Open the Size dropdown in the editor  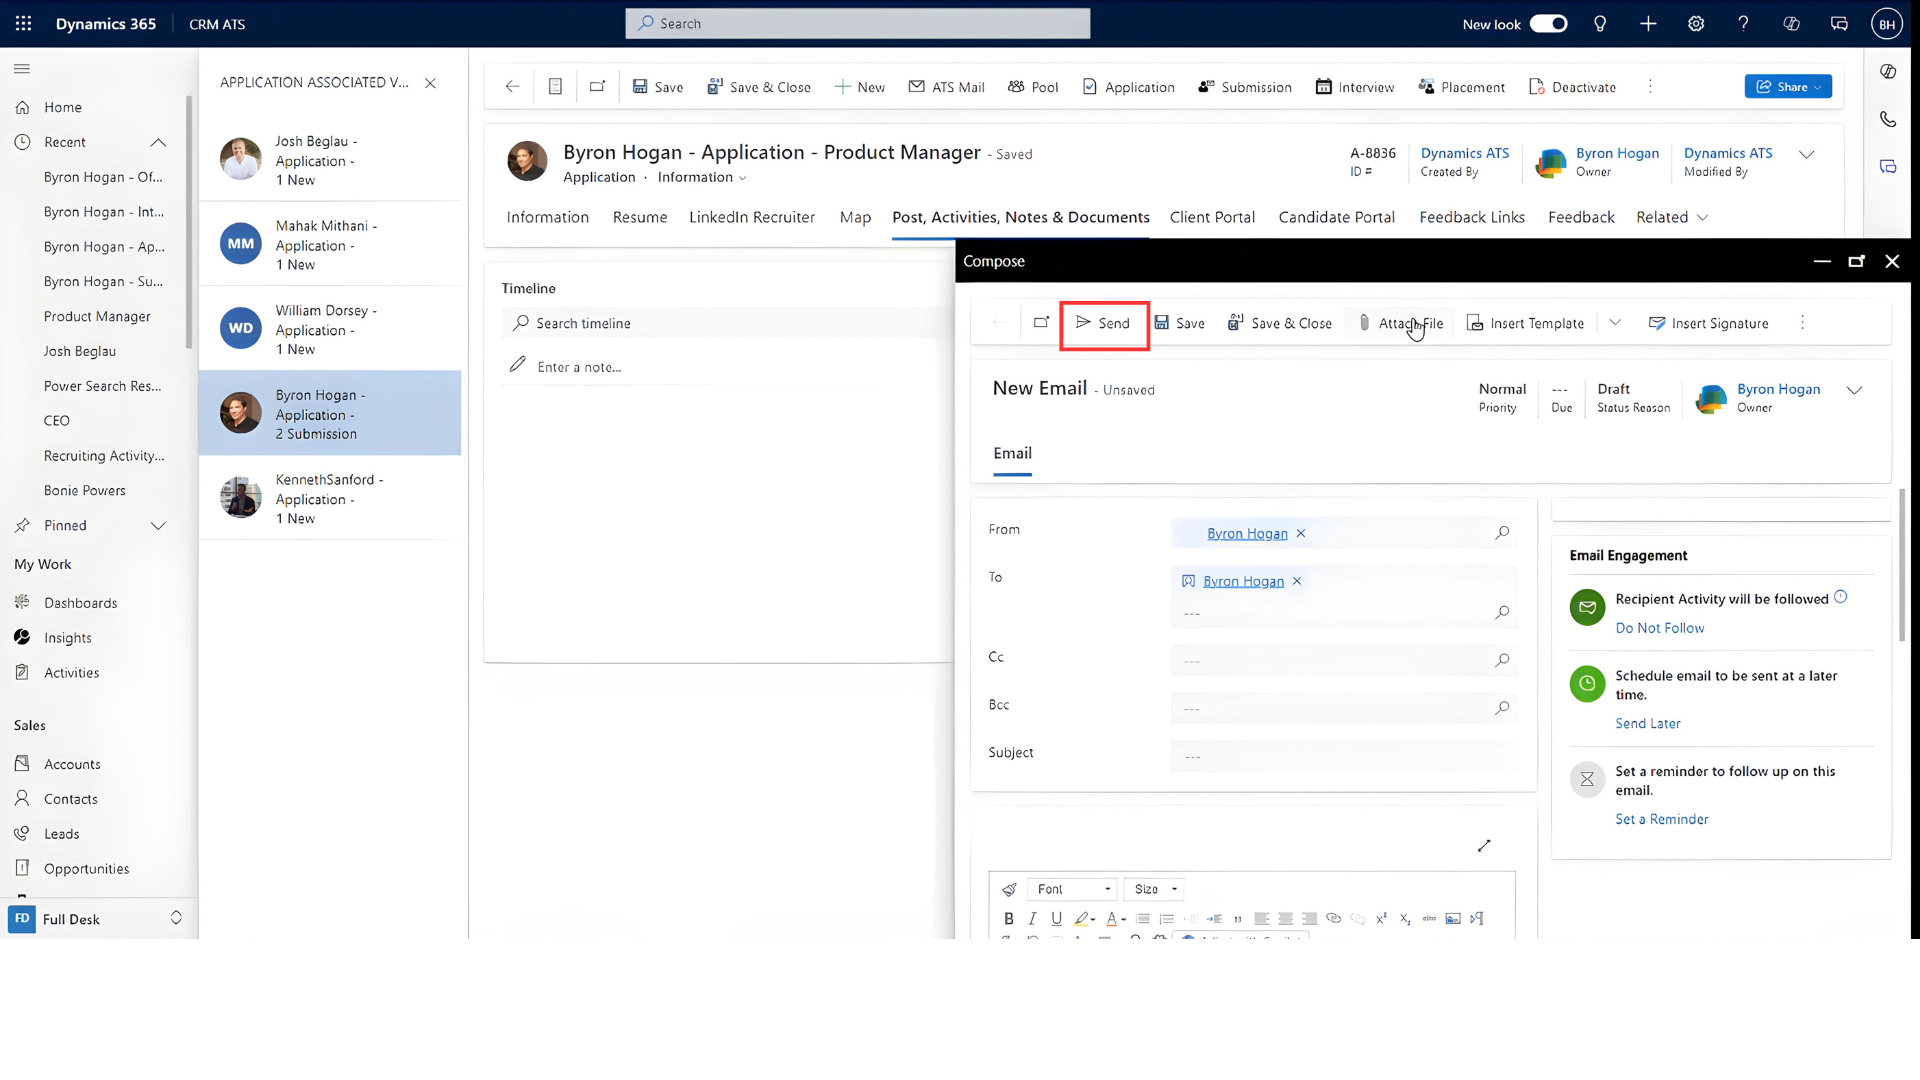tap(1156, 889)
